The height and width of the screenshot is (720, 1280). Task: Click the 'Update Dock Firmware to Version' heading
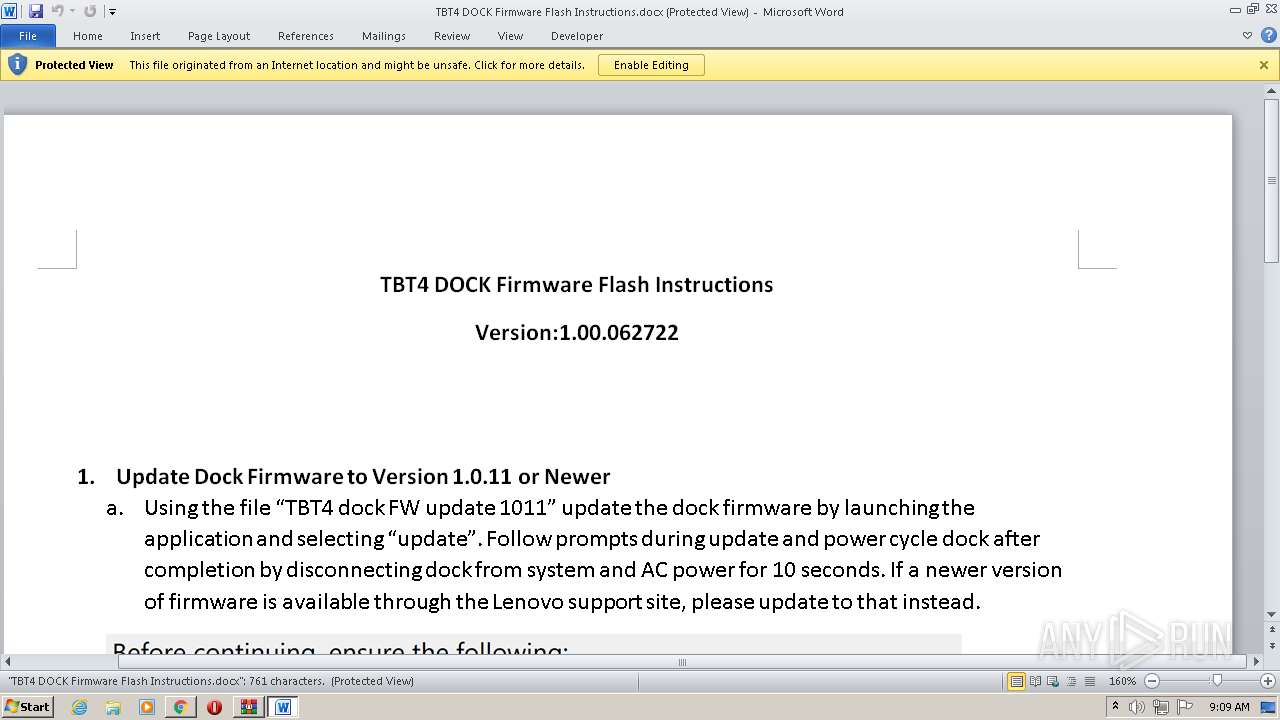pyautogui.click(x=363, y=476)
